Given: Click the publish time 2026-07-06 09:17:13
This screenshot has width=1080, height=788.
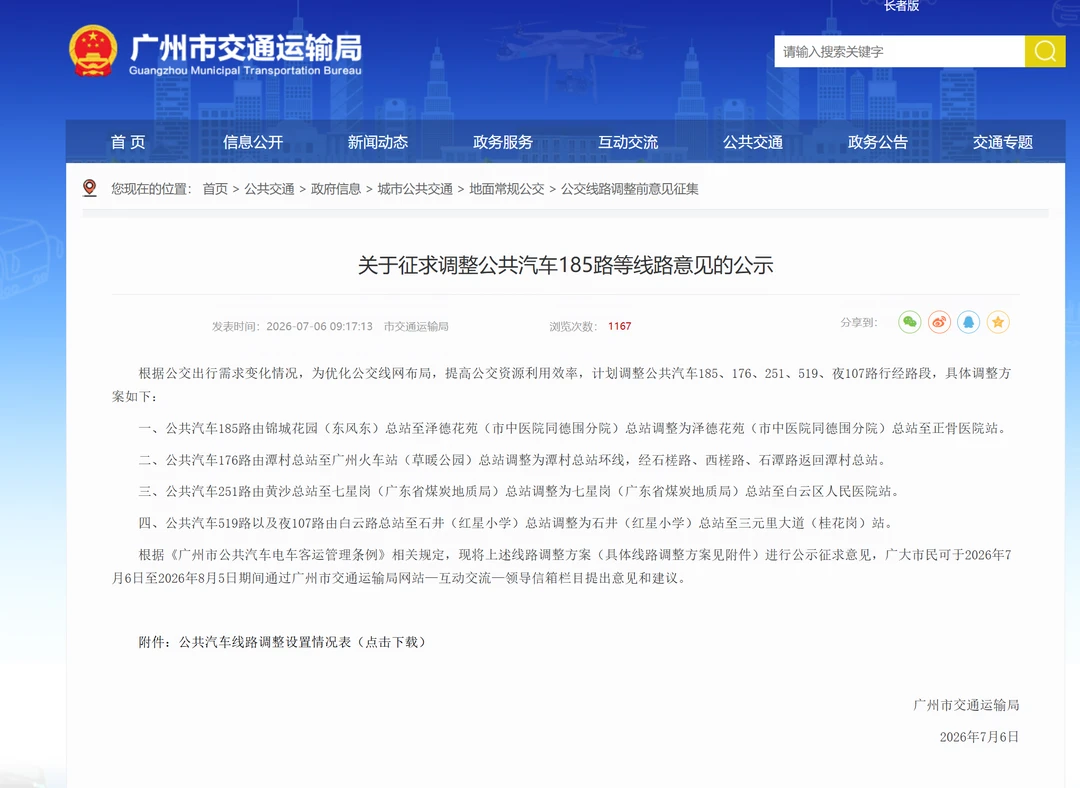Looking at the screenshot, I should (320, 326).
